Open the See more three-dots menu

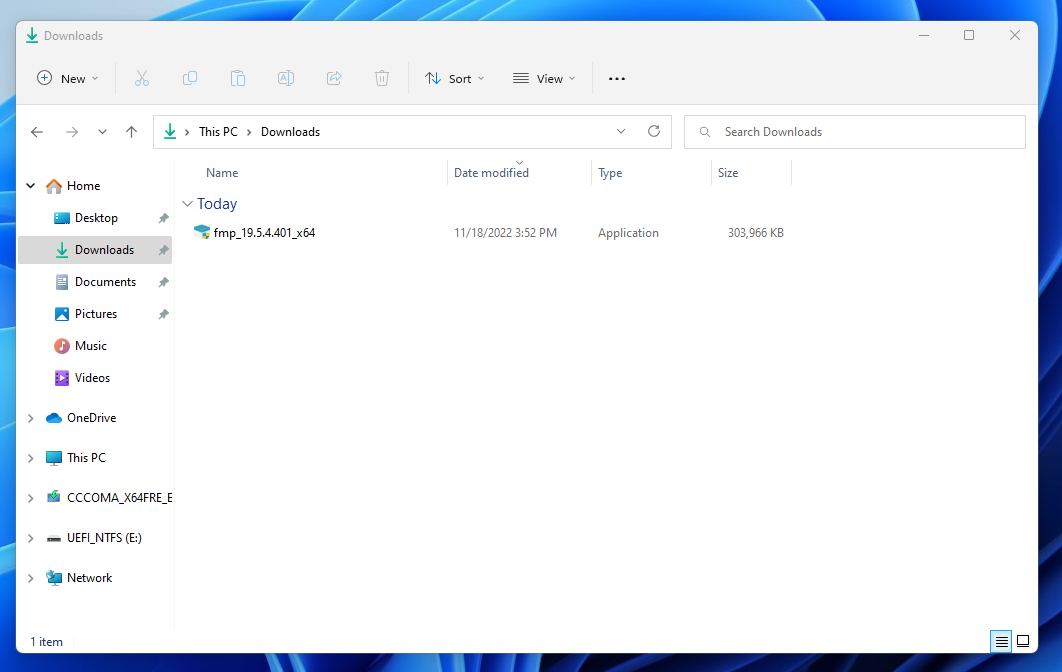tap(616, 79)
